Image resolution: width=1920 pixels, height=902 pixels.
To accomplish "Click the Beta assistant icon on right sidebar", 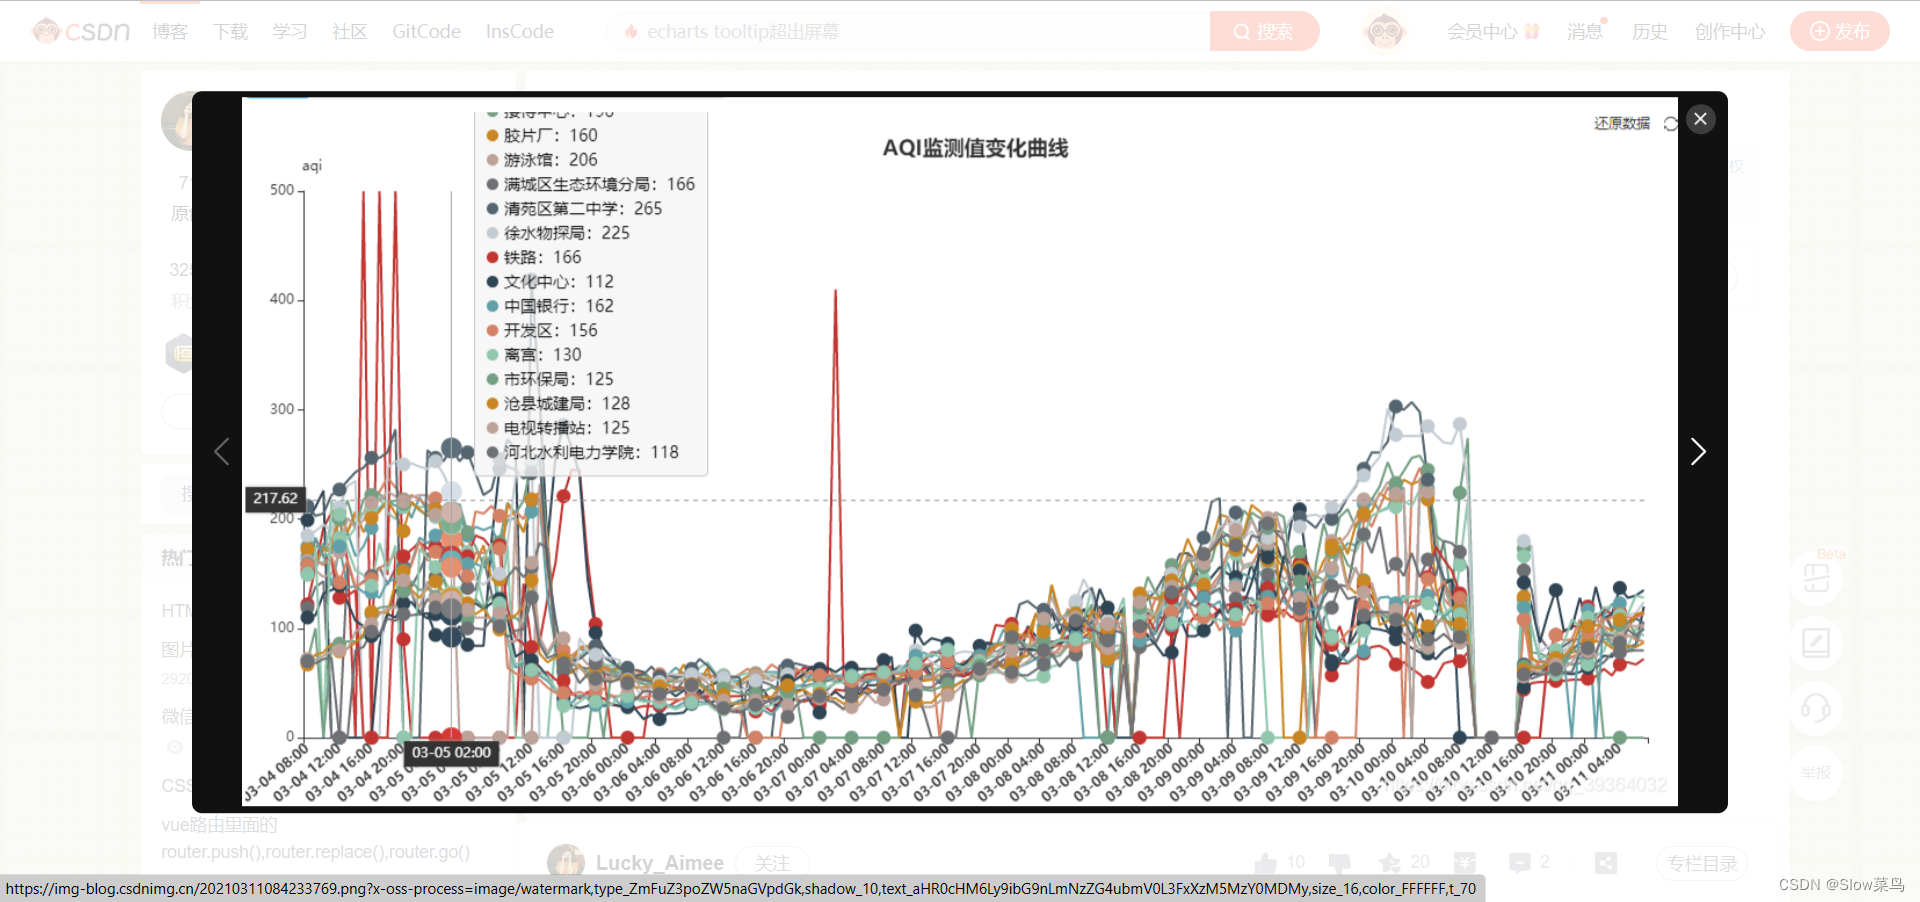I will (1816, 577).
